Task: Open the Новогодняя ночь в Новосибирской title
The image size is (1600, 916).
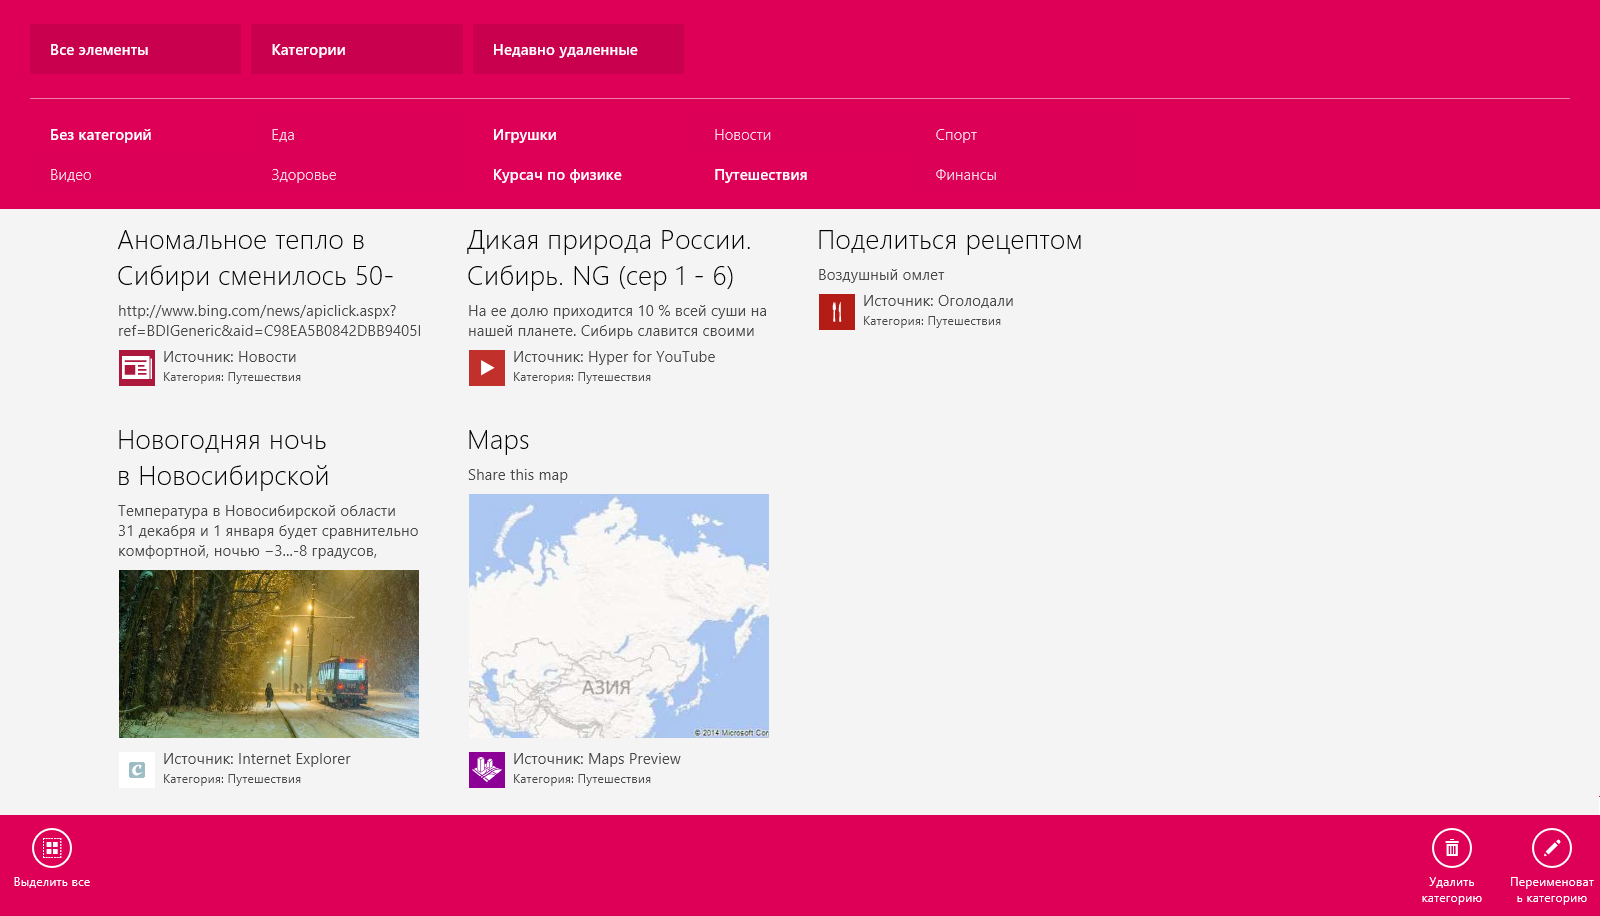Action: 223,458
